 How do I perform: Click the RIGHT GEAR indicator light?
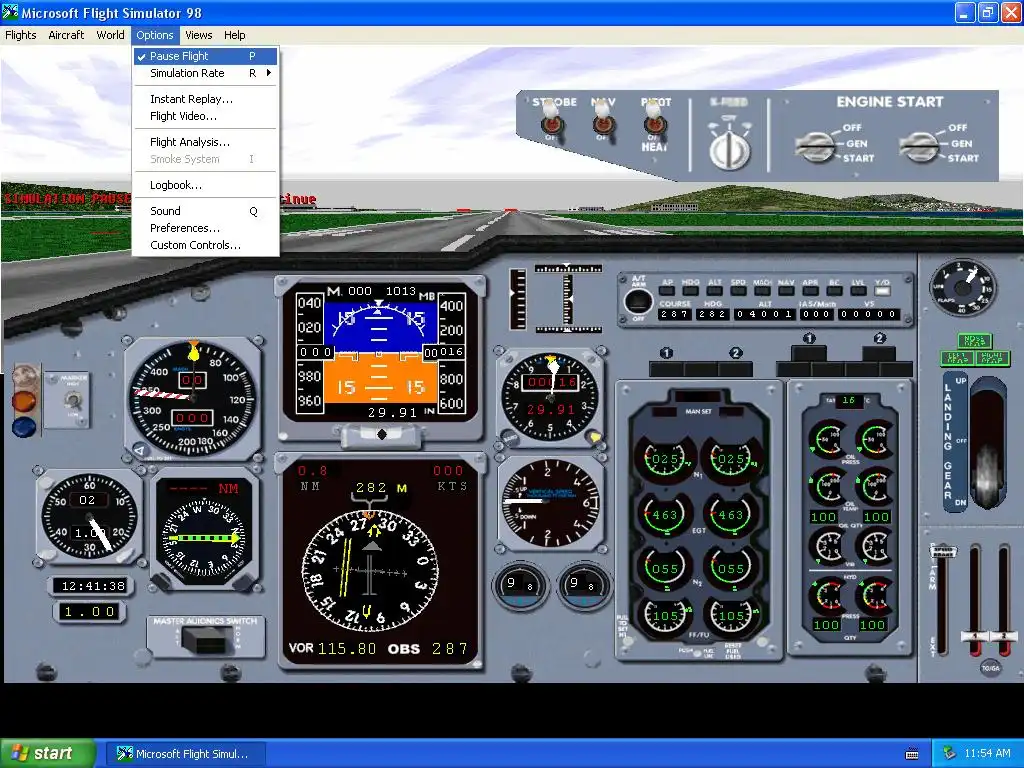tap(993, 357)
